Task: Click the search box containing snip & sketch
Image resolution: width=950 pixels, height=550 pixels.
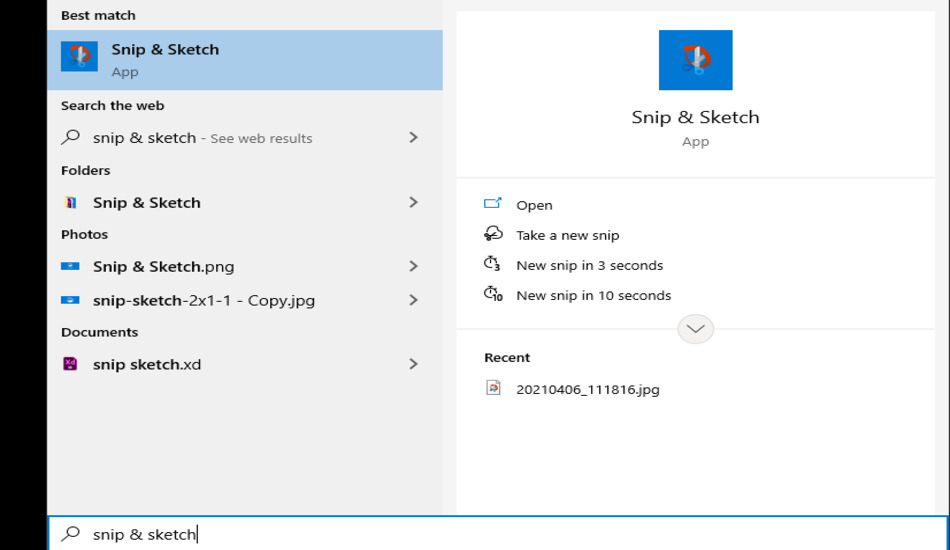Action: point(500,534)
